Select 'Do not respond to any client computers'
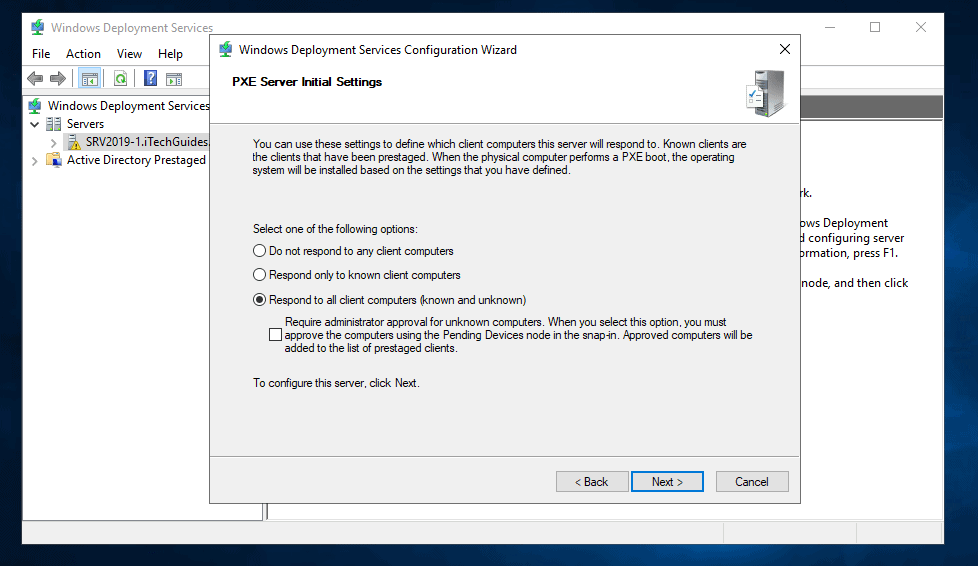Viewport: 978px width, 566px height. click(260, 251)
